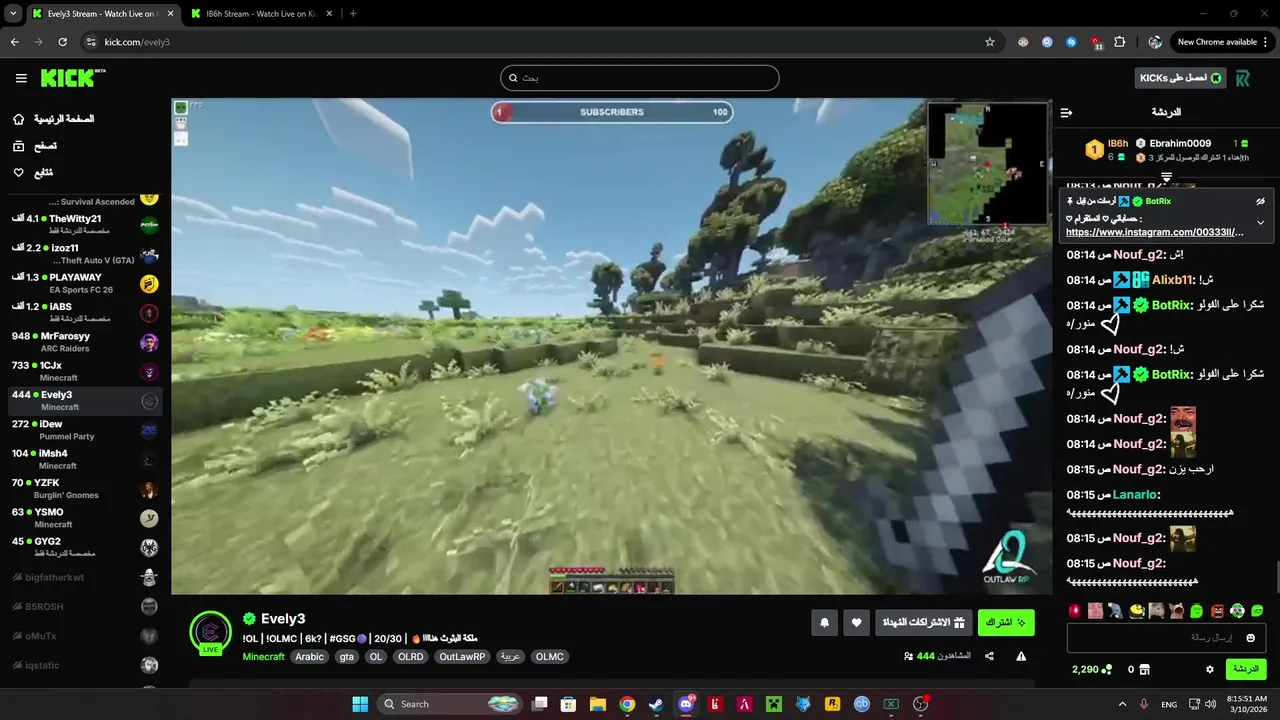
Task: Select the yellow smiley emote in chat
Action: [1136, 610]
